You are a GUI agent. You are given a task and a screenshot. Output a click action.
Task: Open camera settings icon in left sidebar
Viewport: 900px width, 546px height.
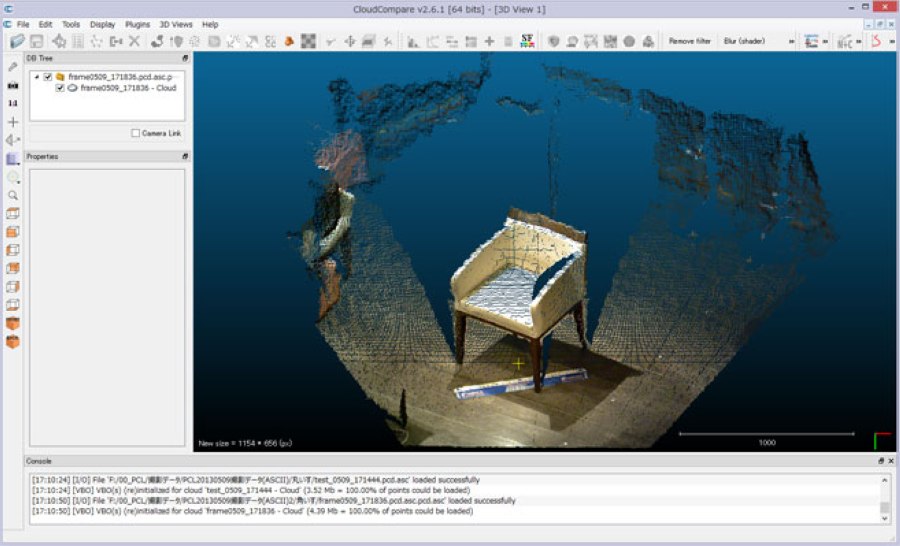(13, 85)
